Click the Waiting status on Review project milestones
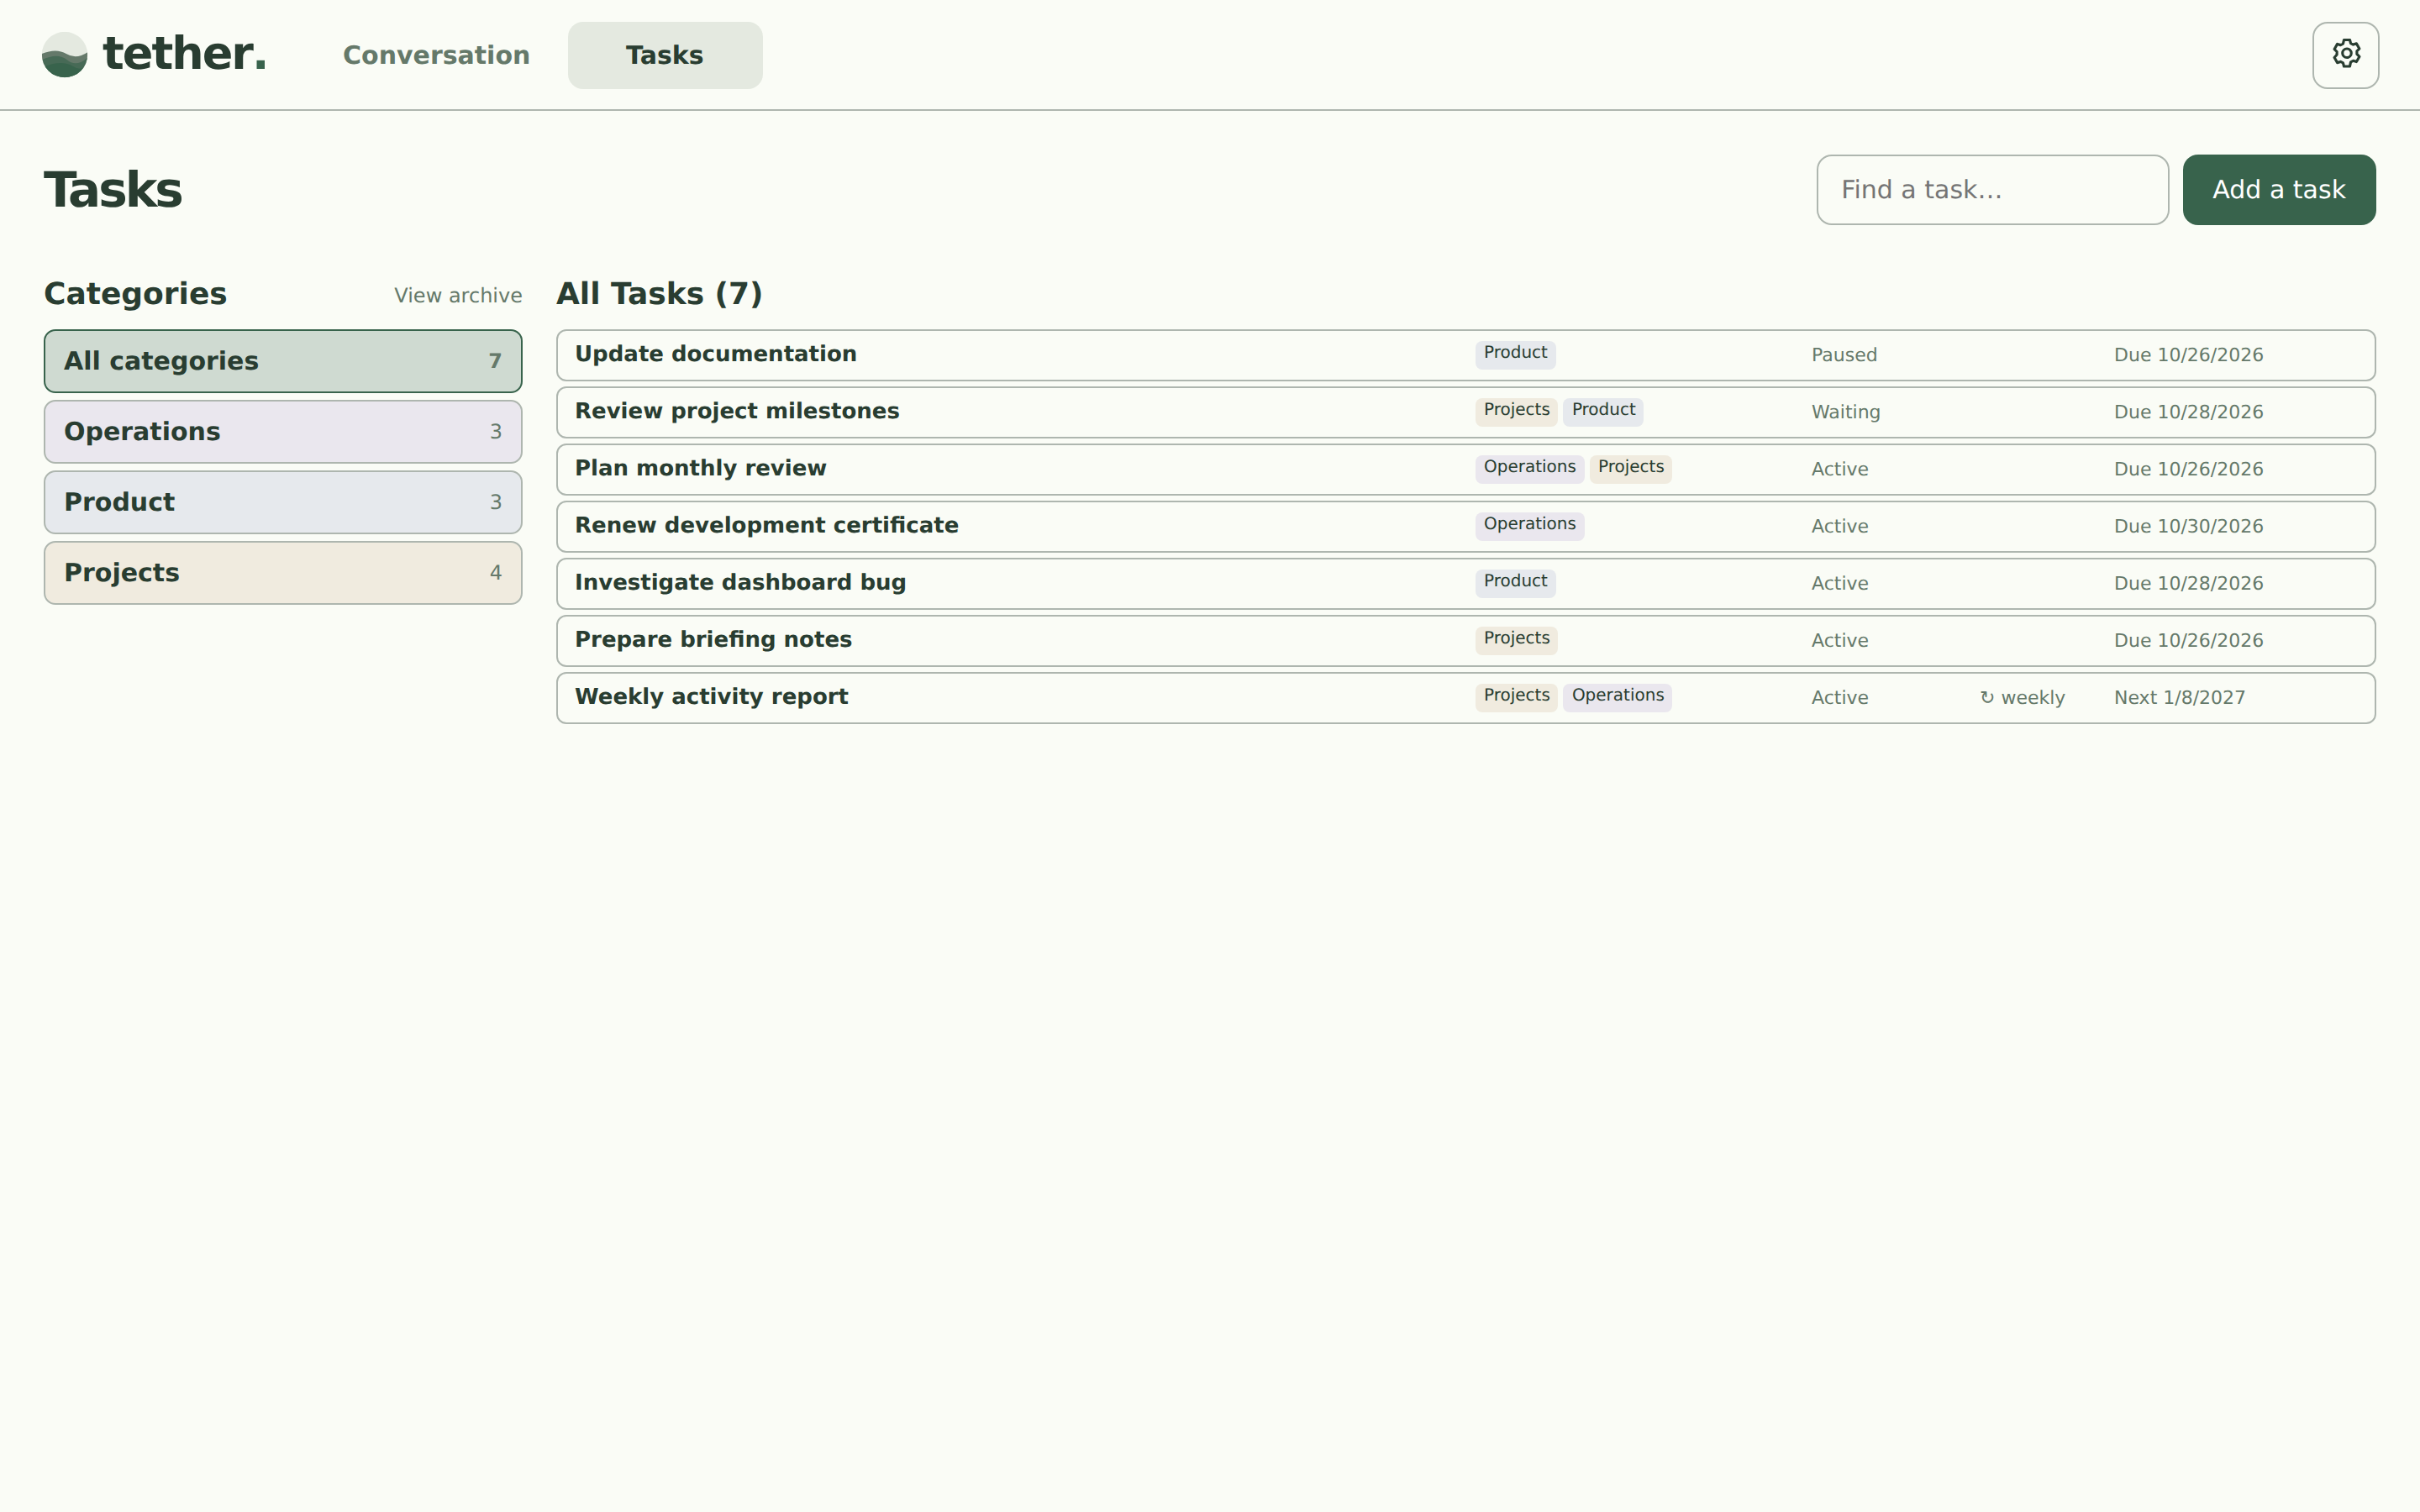 coord(1845,412)
